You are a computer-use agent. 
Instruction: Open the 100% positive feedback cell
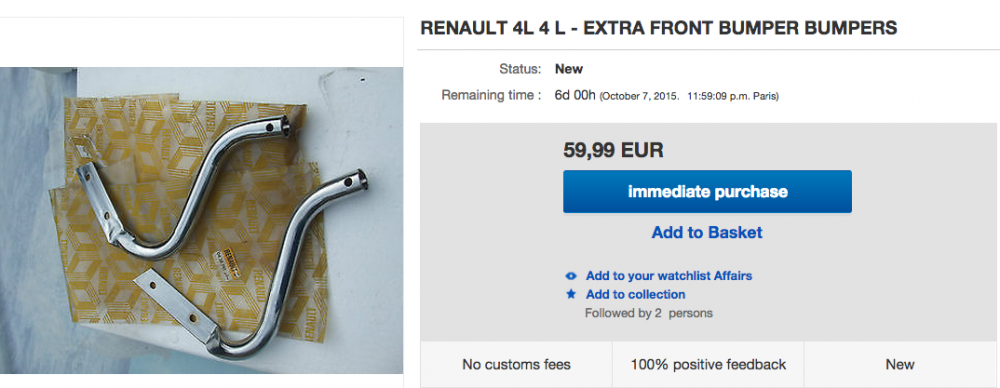[708, 364]
